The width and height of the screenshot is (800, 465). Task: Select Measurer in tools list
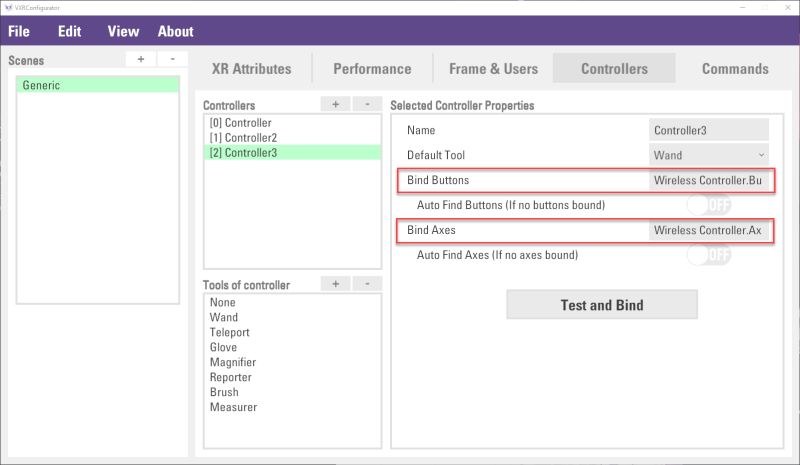click(x=292, y=407)
